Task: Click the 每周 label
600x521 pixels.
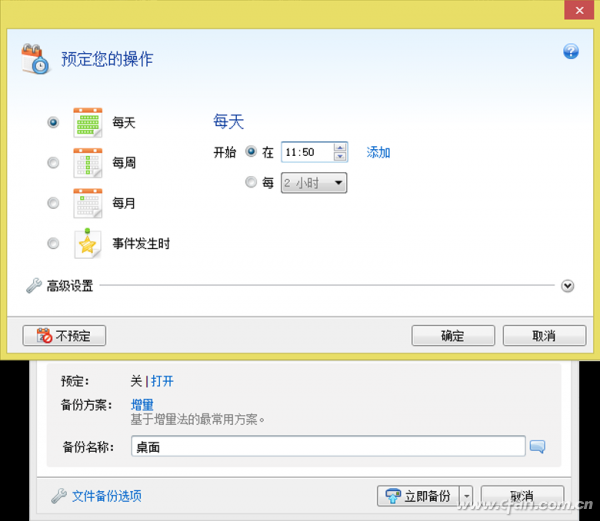Action: [x=124, y=163]
